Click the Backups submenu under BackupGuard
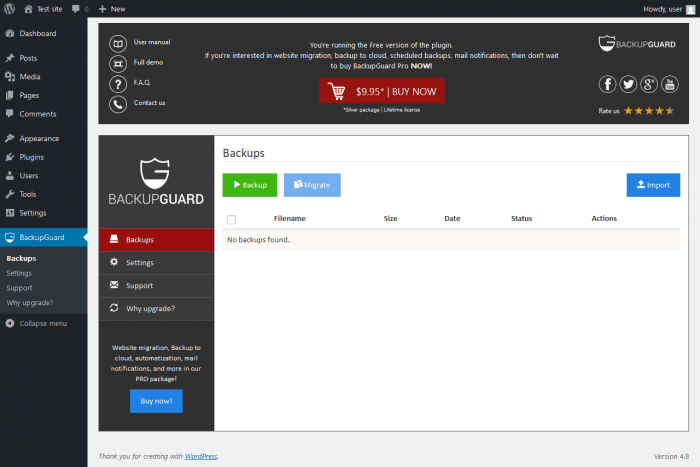Viewport: 700px width, 467px height. [x=21, y=259]
